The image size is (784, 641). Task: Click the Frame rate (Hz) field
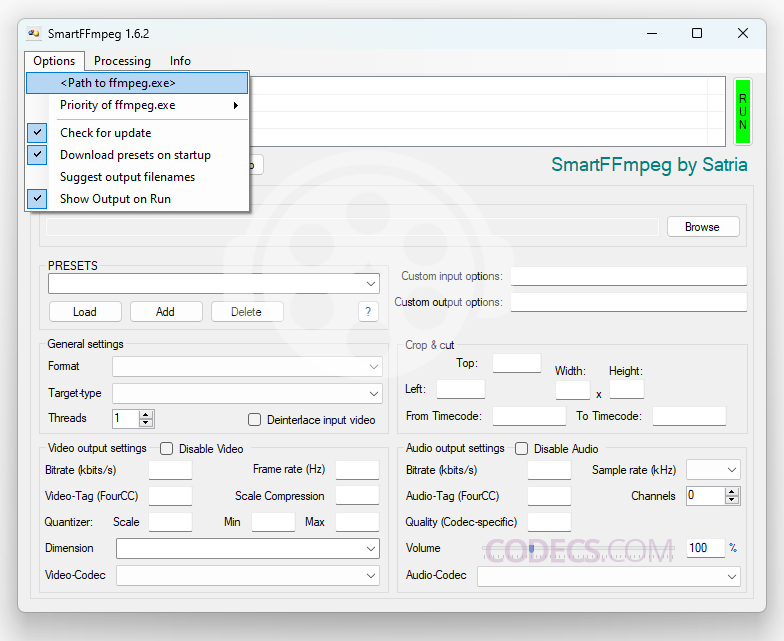(x=357, y=470)
